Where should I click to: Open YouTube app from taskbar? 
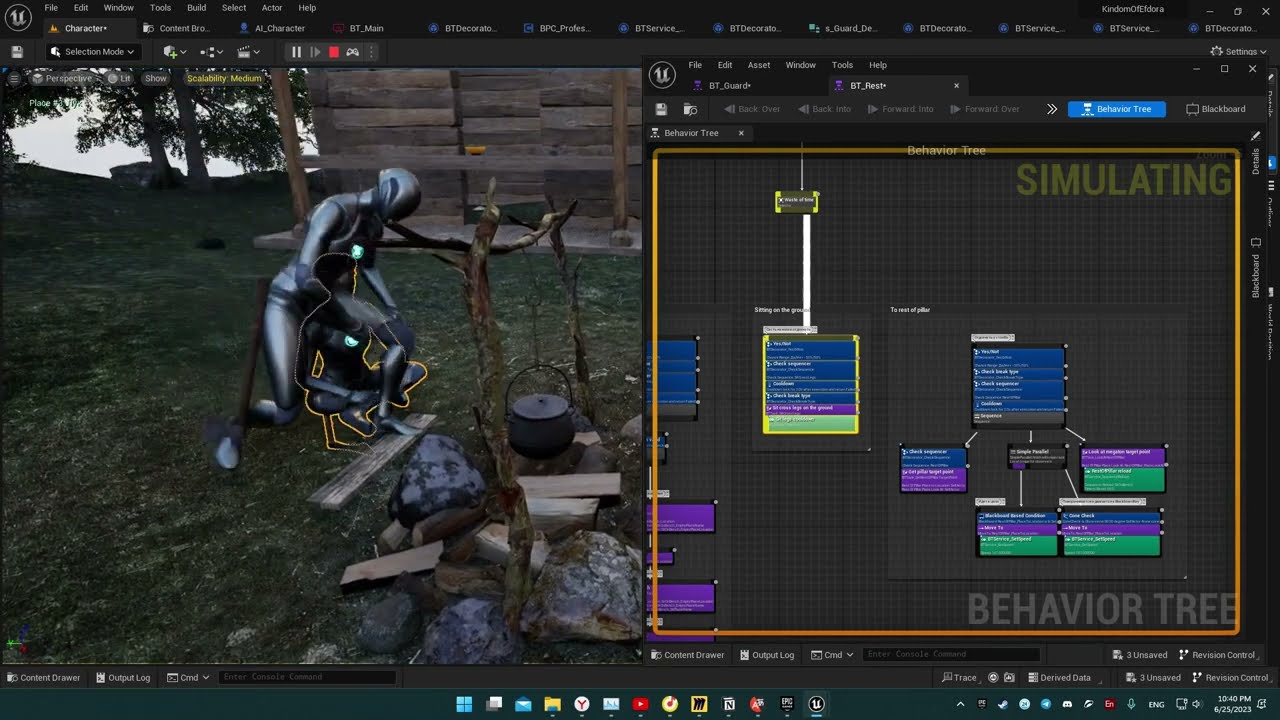(x=640, y=704)
